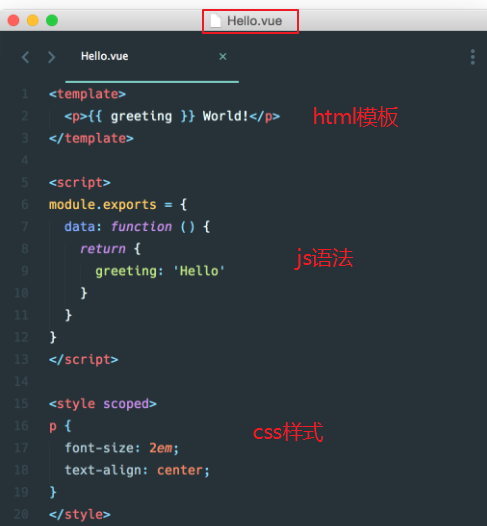Click the font-size property on line 17
Screen dimensions: 487x526
(x=99, y=448)
